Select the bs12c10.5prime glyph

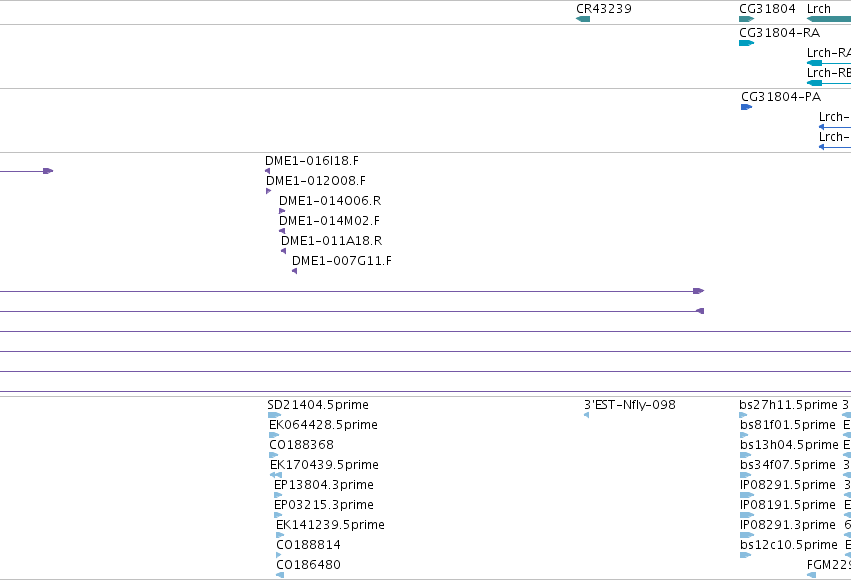[745, 556]
